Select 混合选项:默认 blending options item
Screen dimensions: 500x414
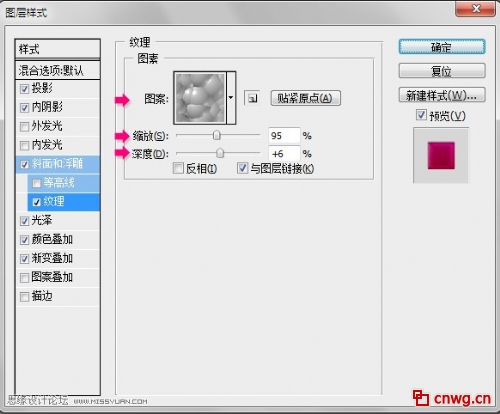pyautogui.click(x=58, y=70)
